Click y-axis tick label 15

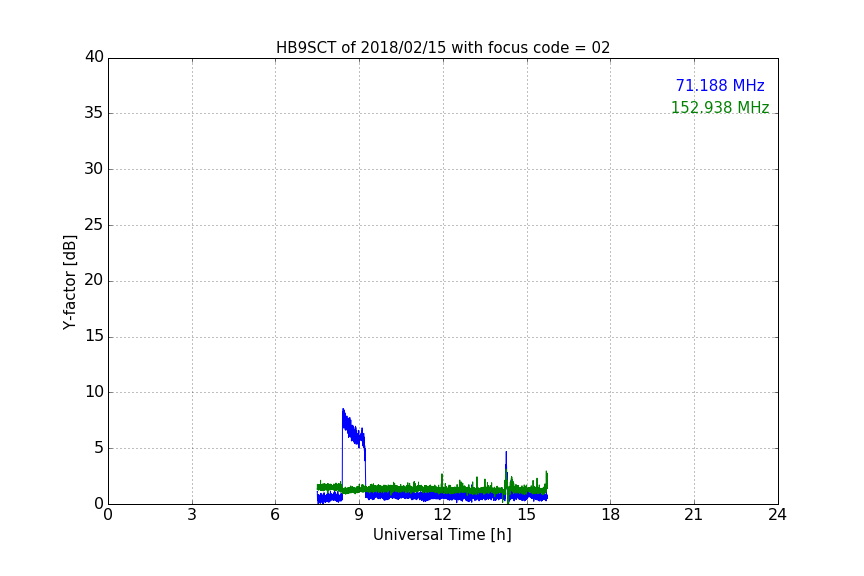coord(94,336)
